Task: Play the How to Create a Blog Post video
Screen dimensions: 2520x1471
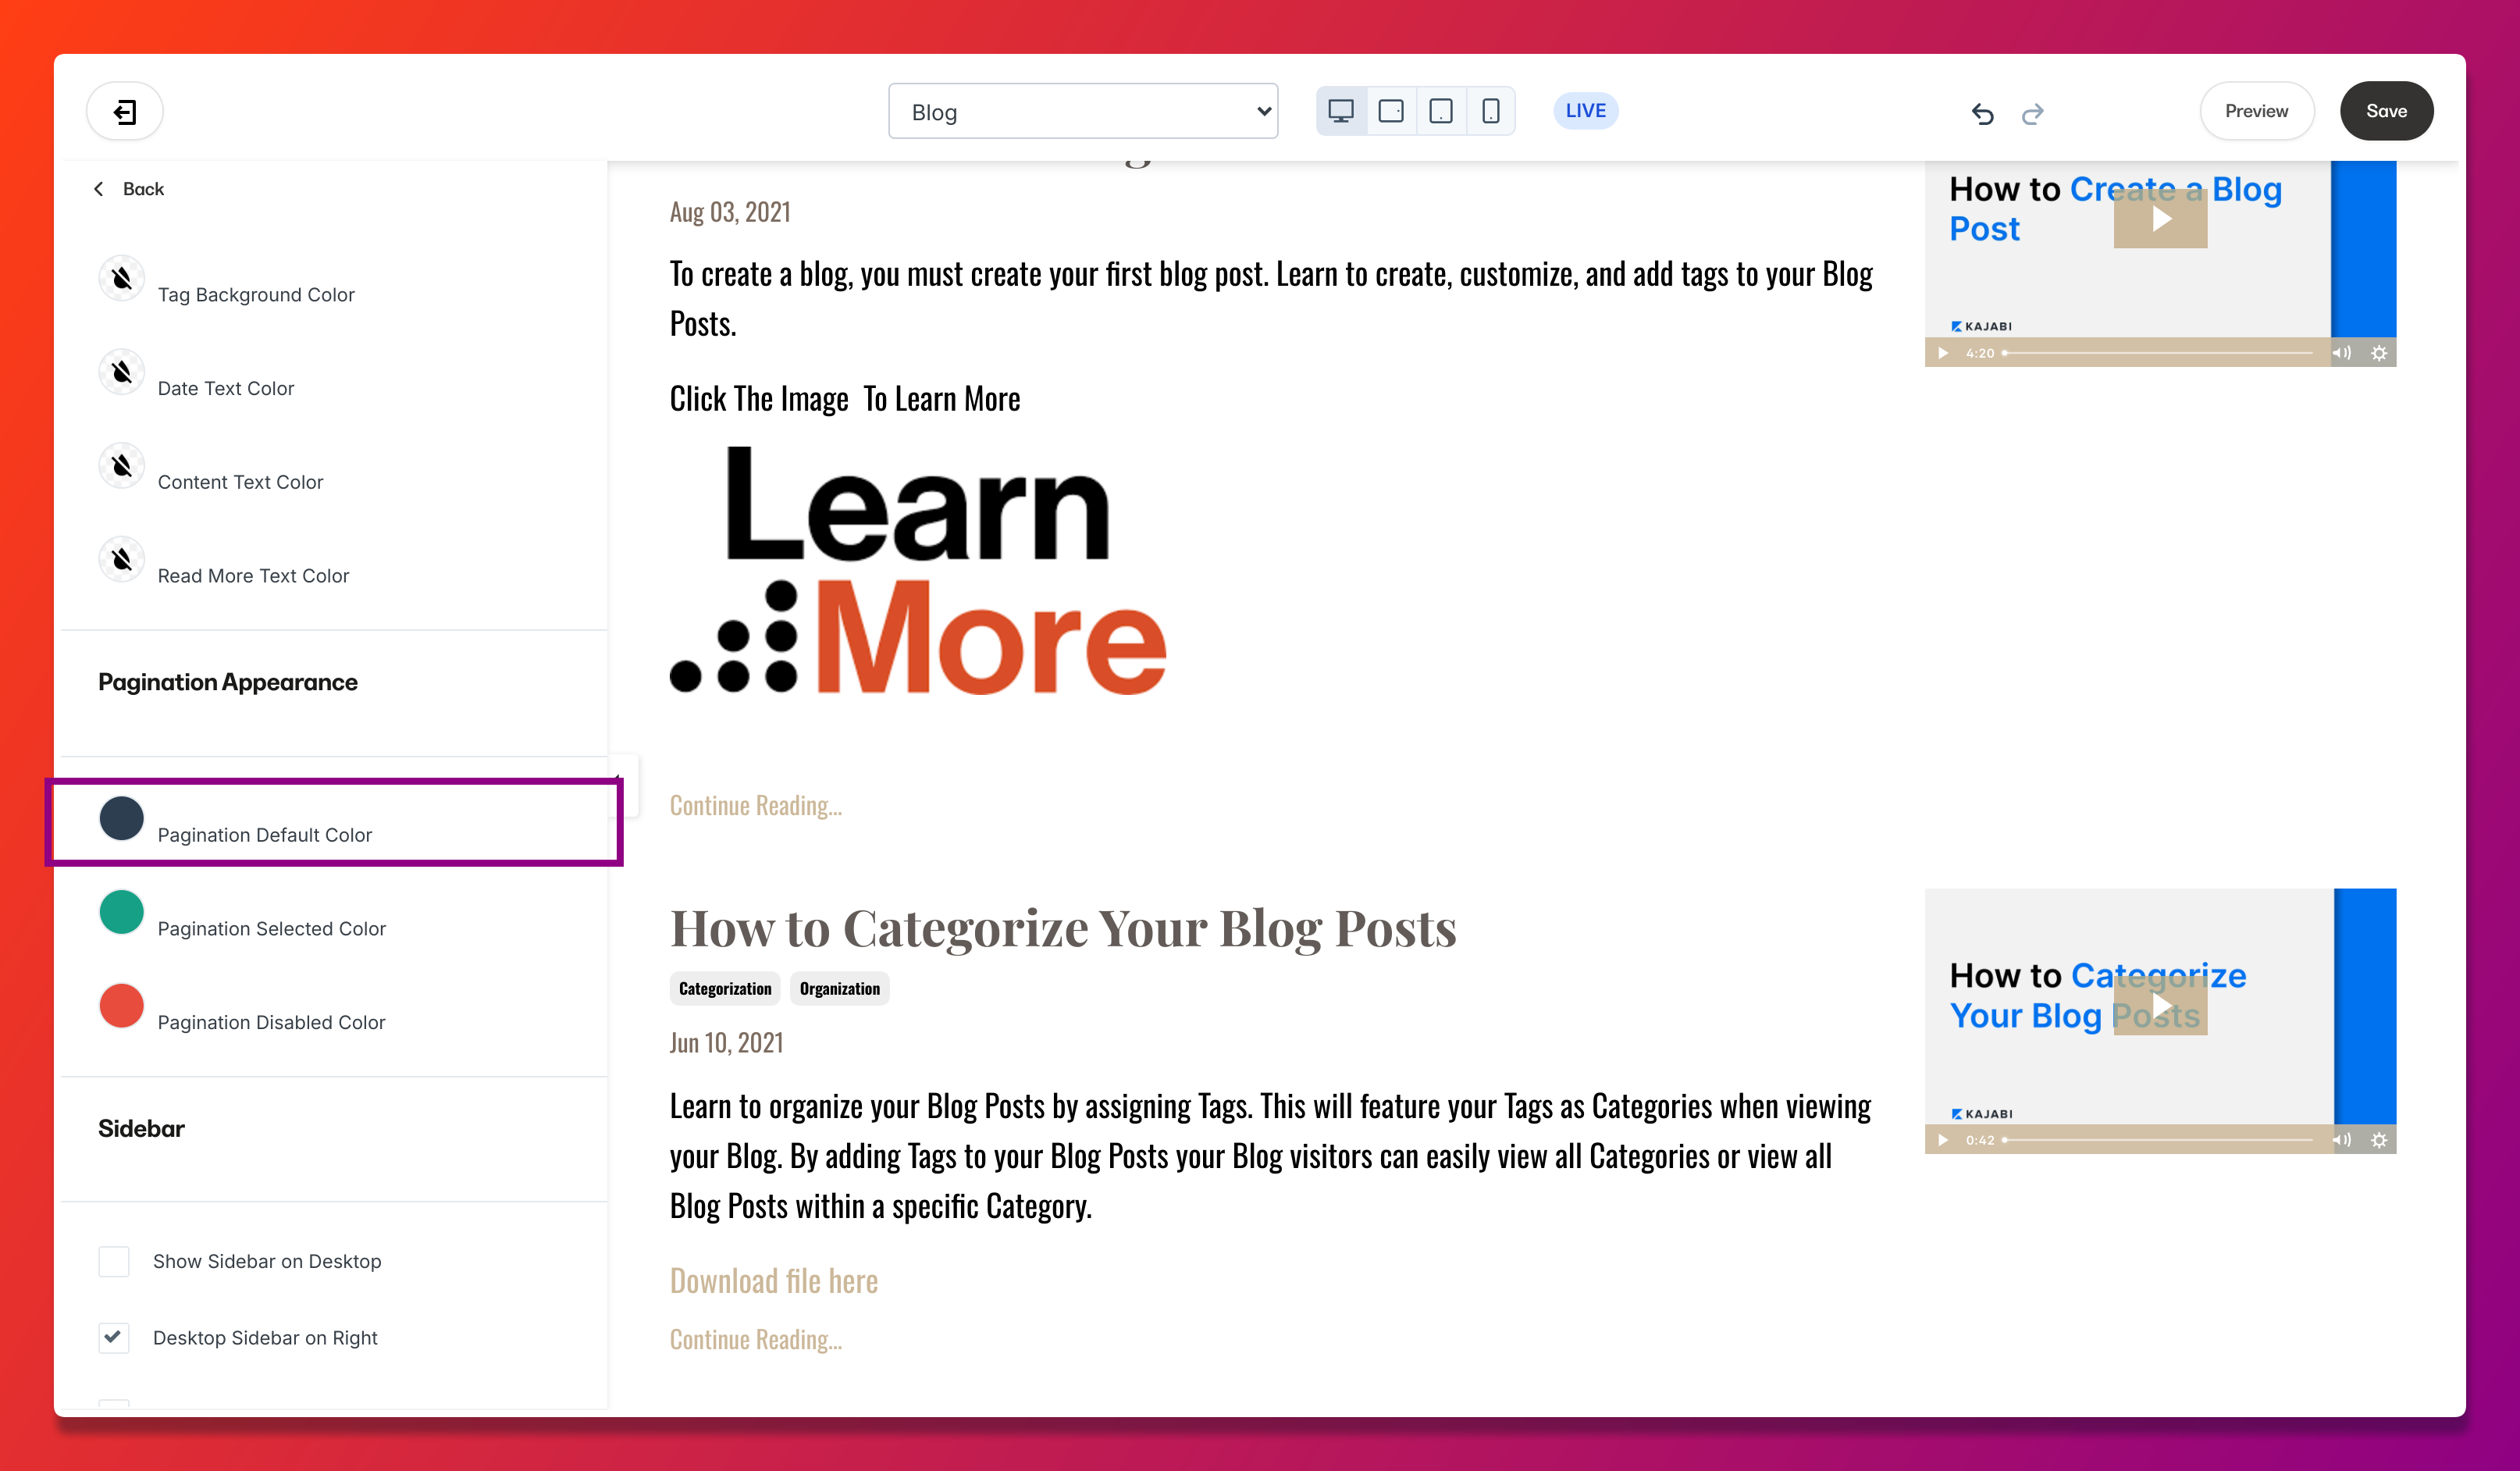Action: (2160, 219)
